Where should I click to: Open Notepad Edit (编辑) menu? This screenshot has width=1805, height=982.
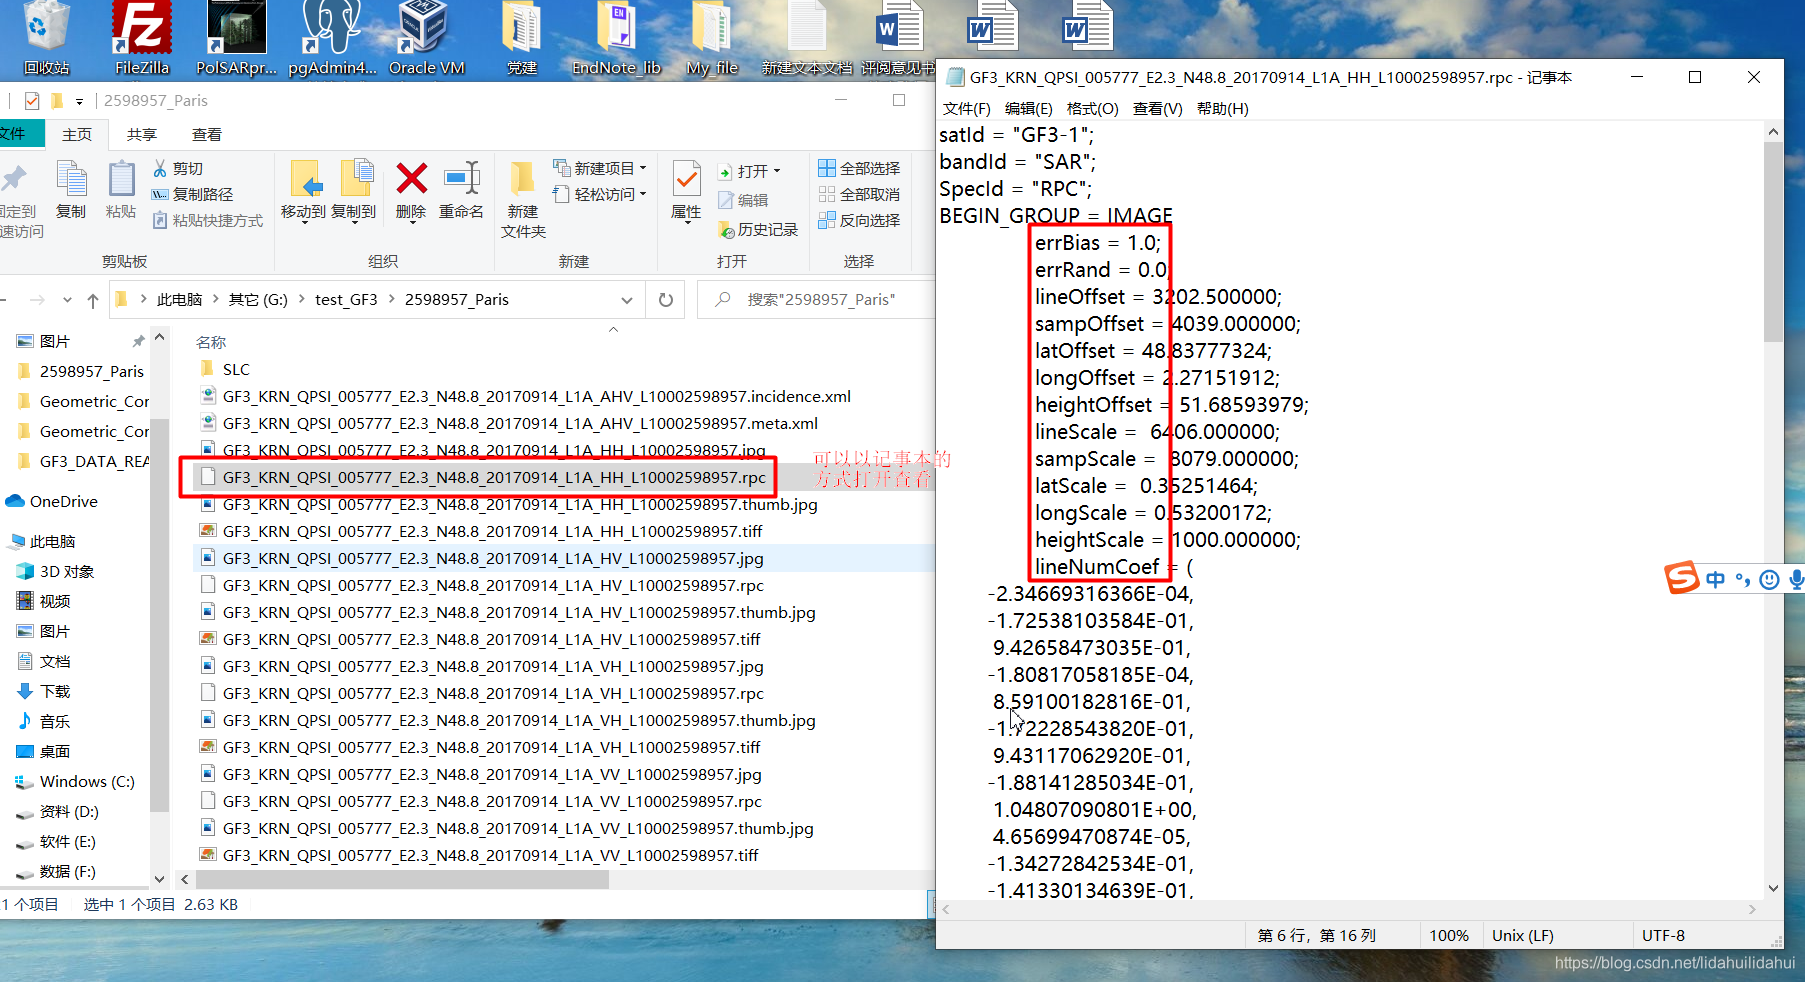point(1028,108)
